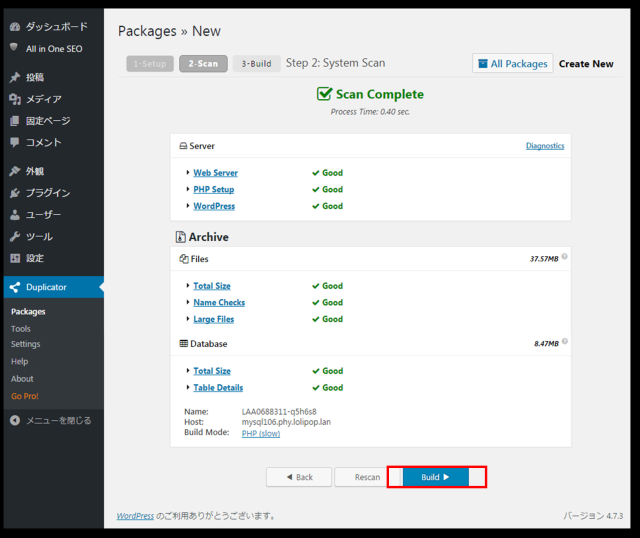Open the All in One SEO menu
The height and width of the screenshot is (538, 640).
click(x=54, y=49)
